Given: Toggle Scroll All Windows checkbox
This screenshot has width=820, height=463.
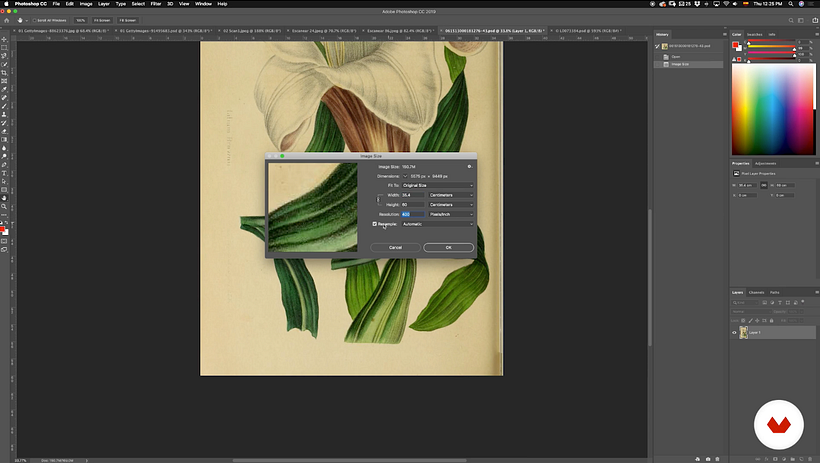Looking at the screenshot, I should pos(35,20).
